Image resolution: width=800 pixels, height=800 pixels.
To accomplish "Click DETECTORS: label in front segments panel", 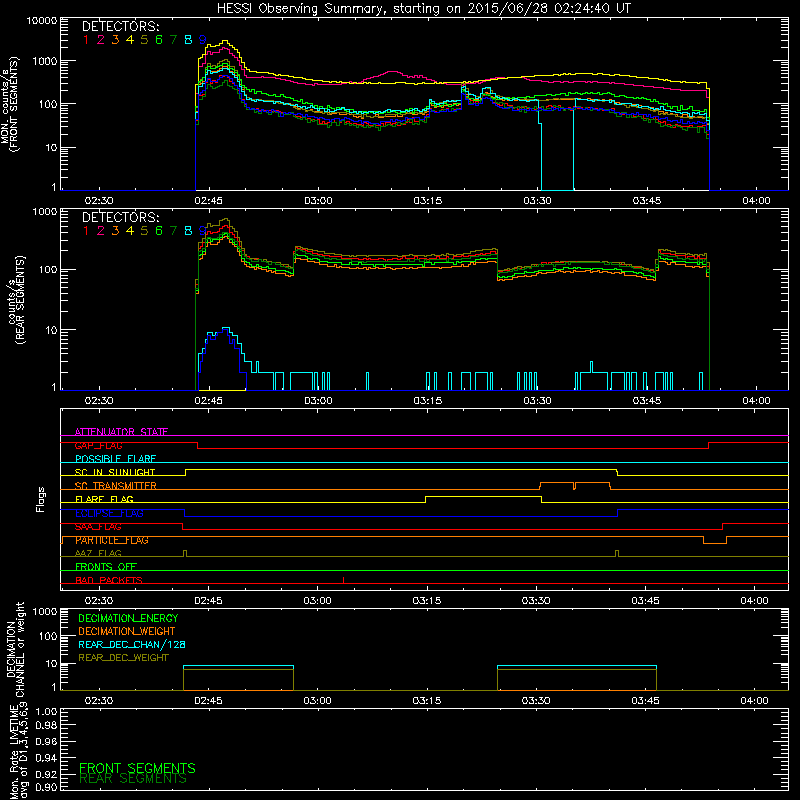I will pyautogui.click(x=121, y=26).
